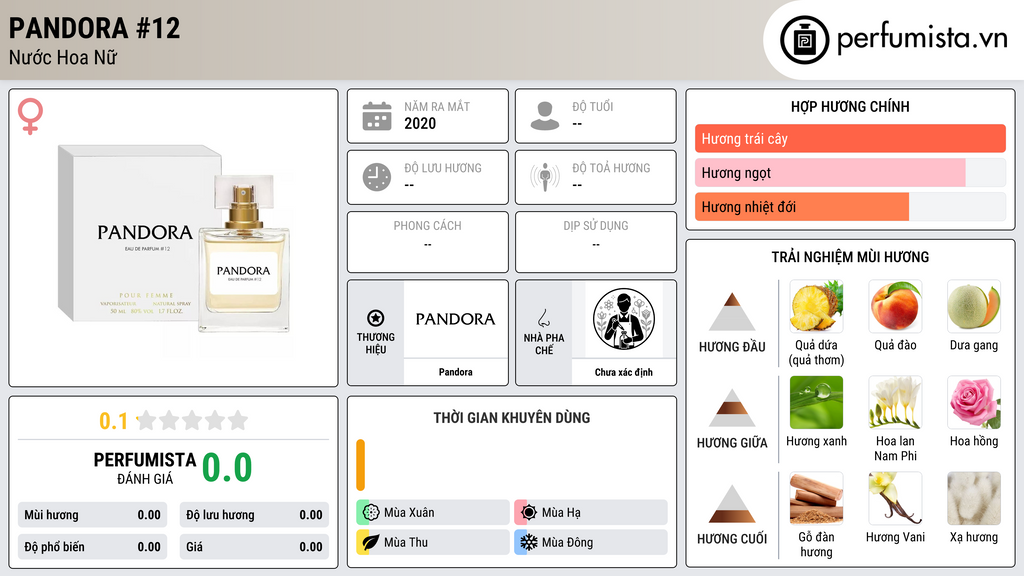Image resolution: width=1024 pixels, height=576 pixels.
Task: Click the Giá 0.00 score row
Action: coord(254,547)
